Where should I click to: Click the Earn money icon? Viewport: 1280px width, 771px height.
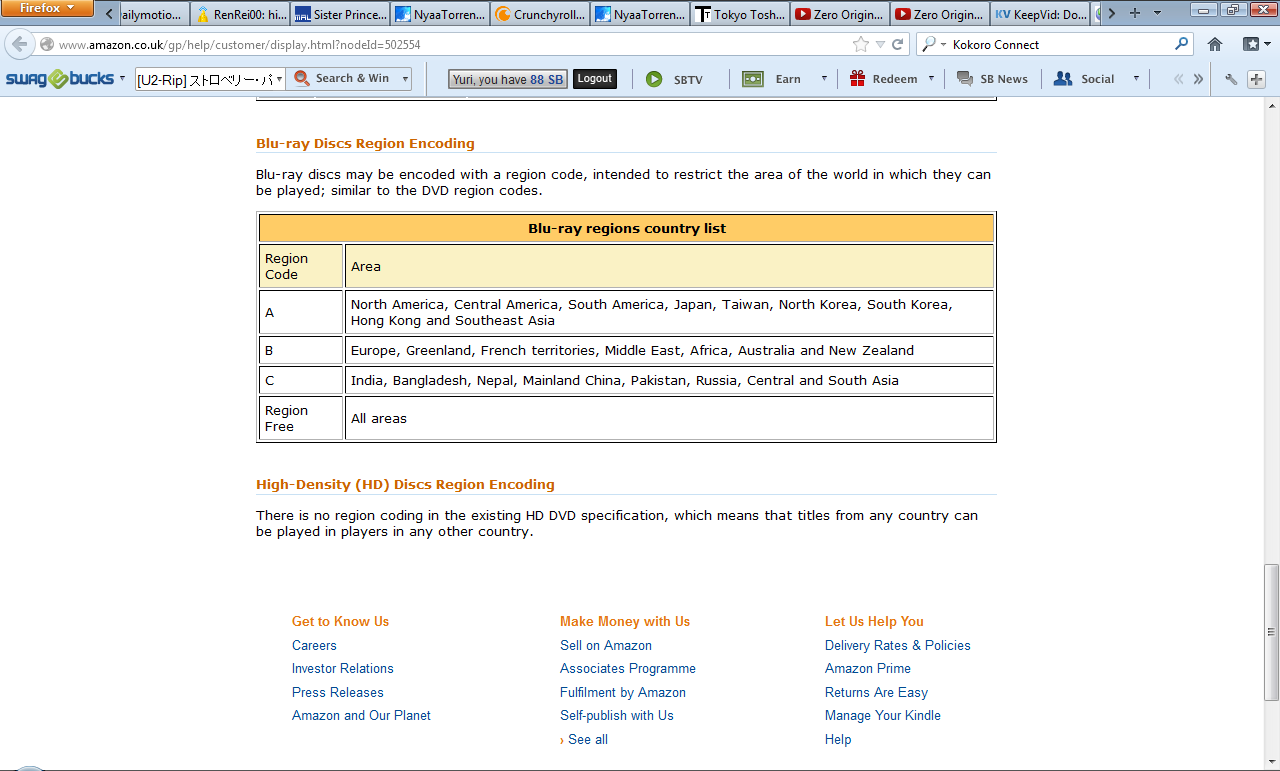click(x=753, y=79)
